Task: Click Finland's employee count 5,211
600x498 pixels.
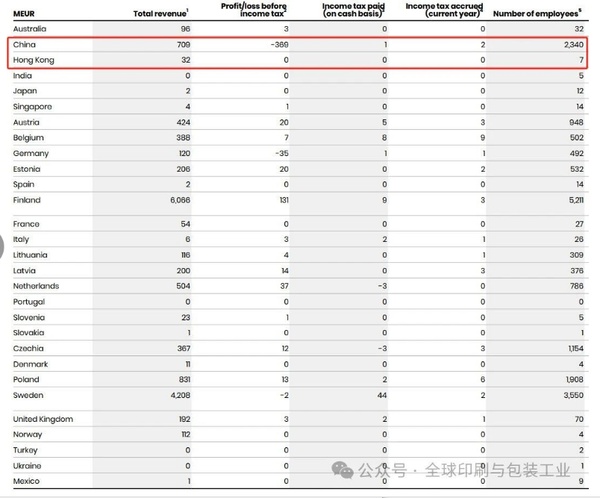Action: [x=576, y=200]
